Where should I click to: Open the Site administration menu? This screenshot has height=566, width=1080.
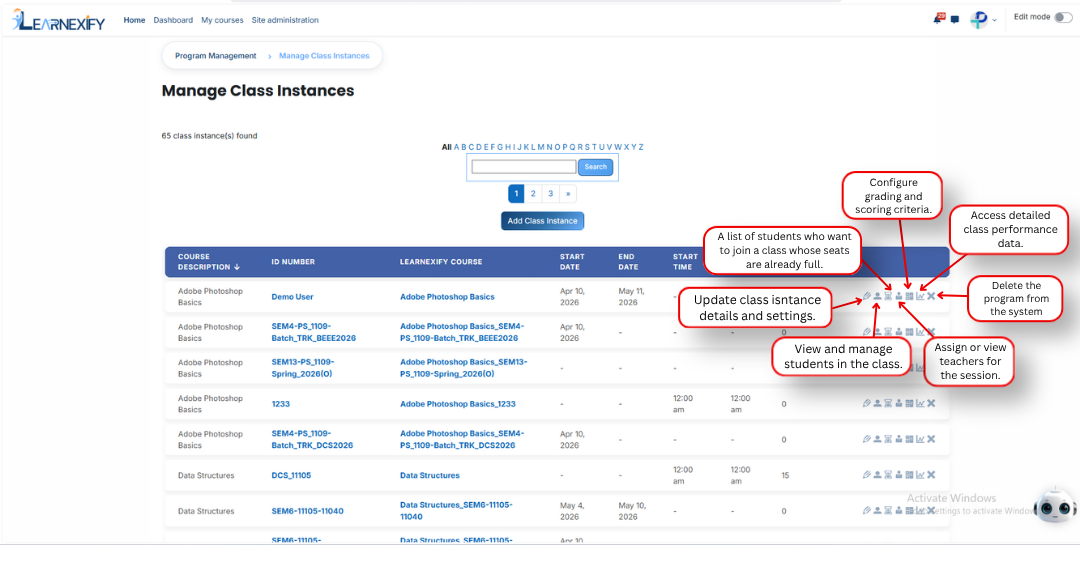tap(284, 20)
